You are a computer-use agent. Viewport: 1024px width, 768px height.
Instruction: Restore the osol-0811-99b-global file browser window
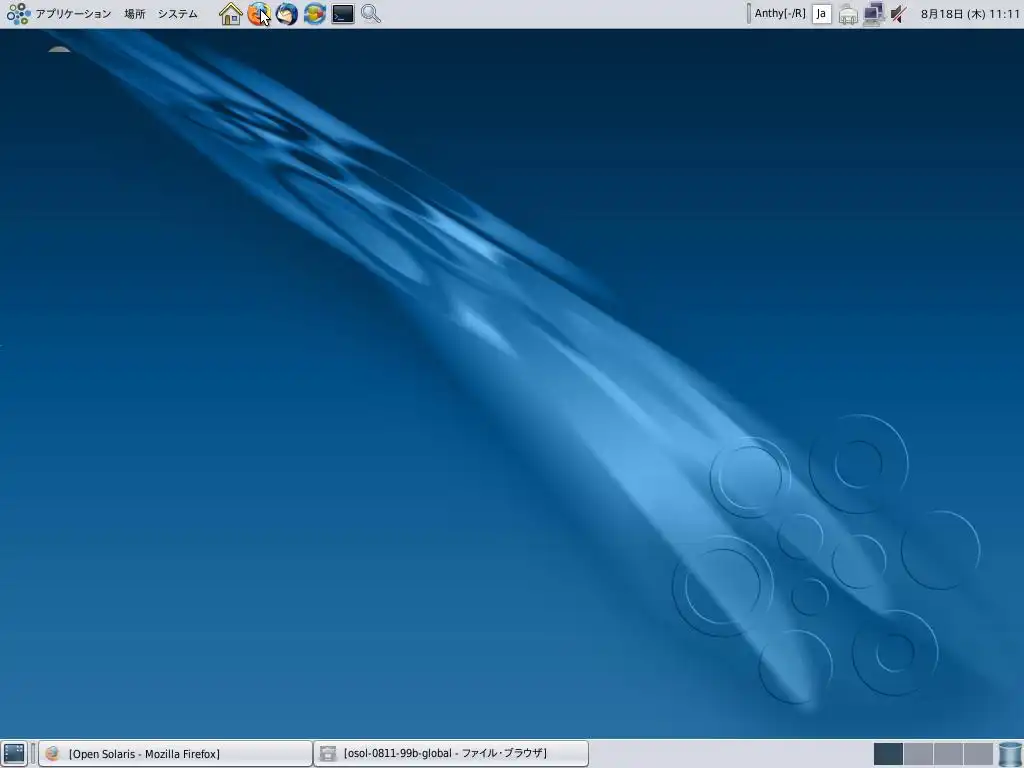451,754
